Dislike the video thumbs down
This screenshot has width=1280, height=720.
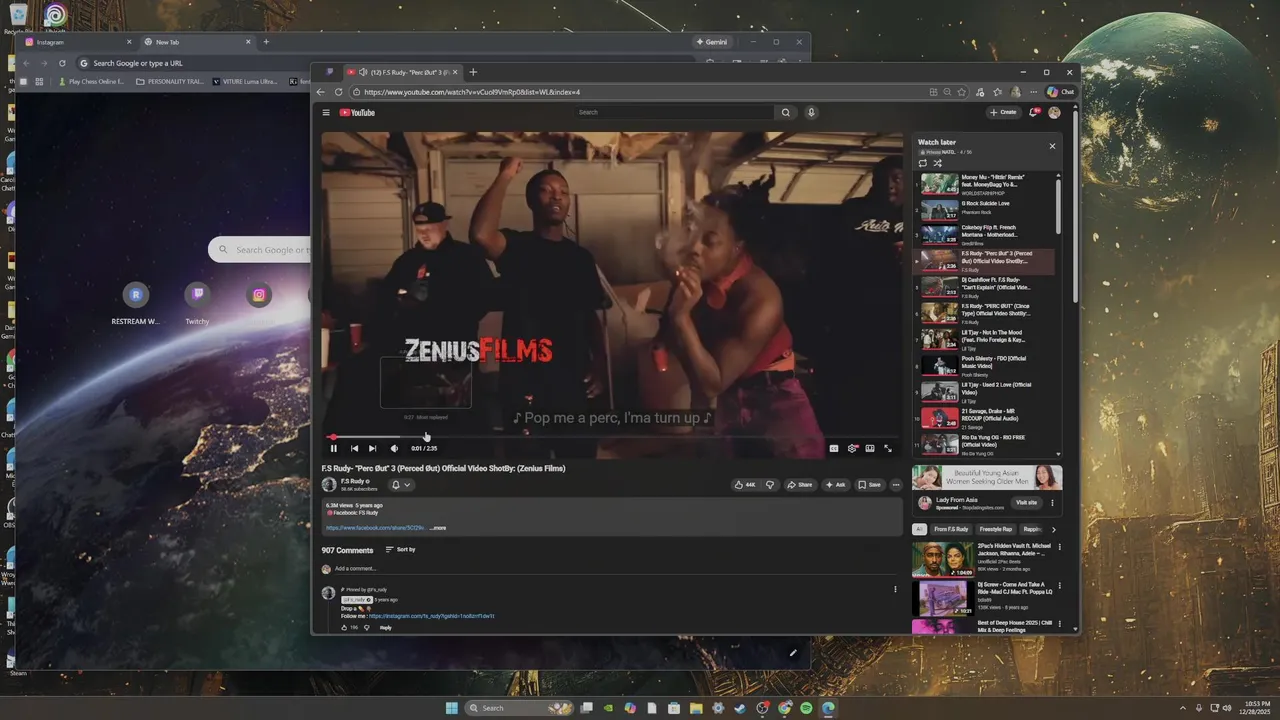(x=770, y=485)
